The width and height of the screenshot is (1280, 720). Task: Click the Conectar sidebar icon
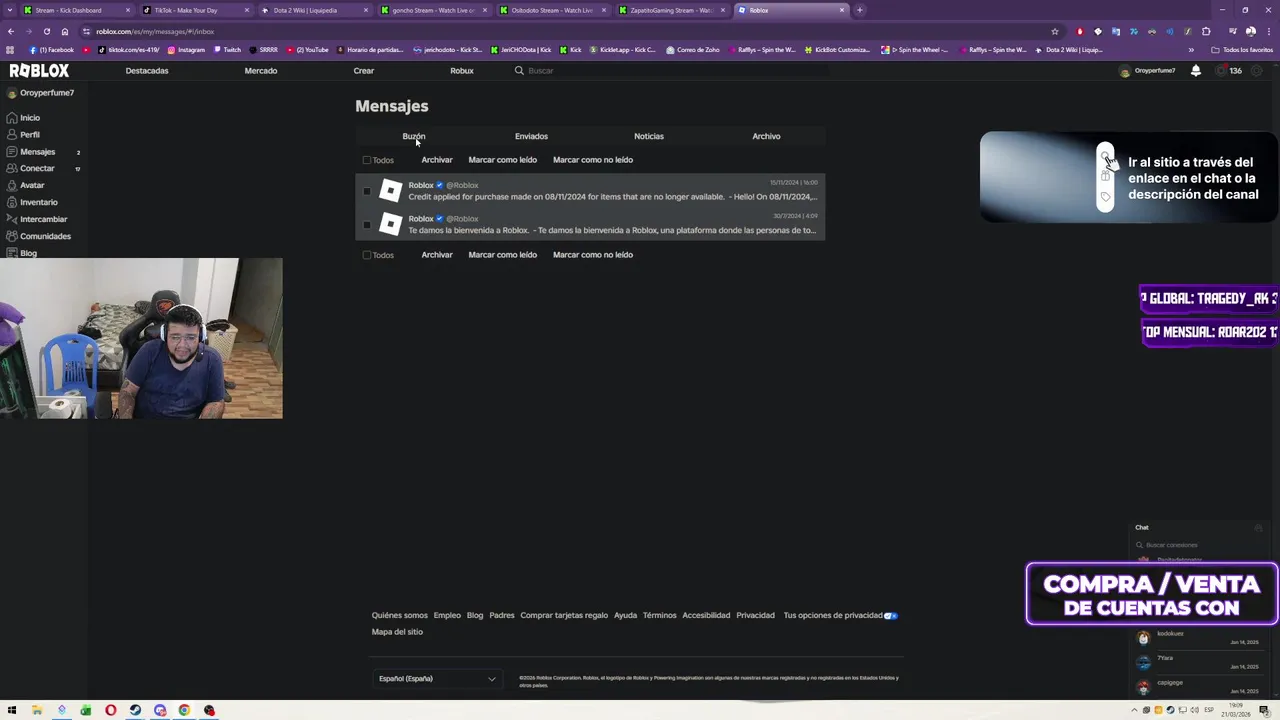[x=12, y=168]
